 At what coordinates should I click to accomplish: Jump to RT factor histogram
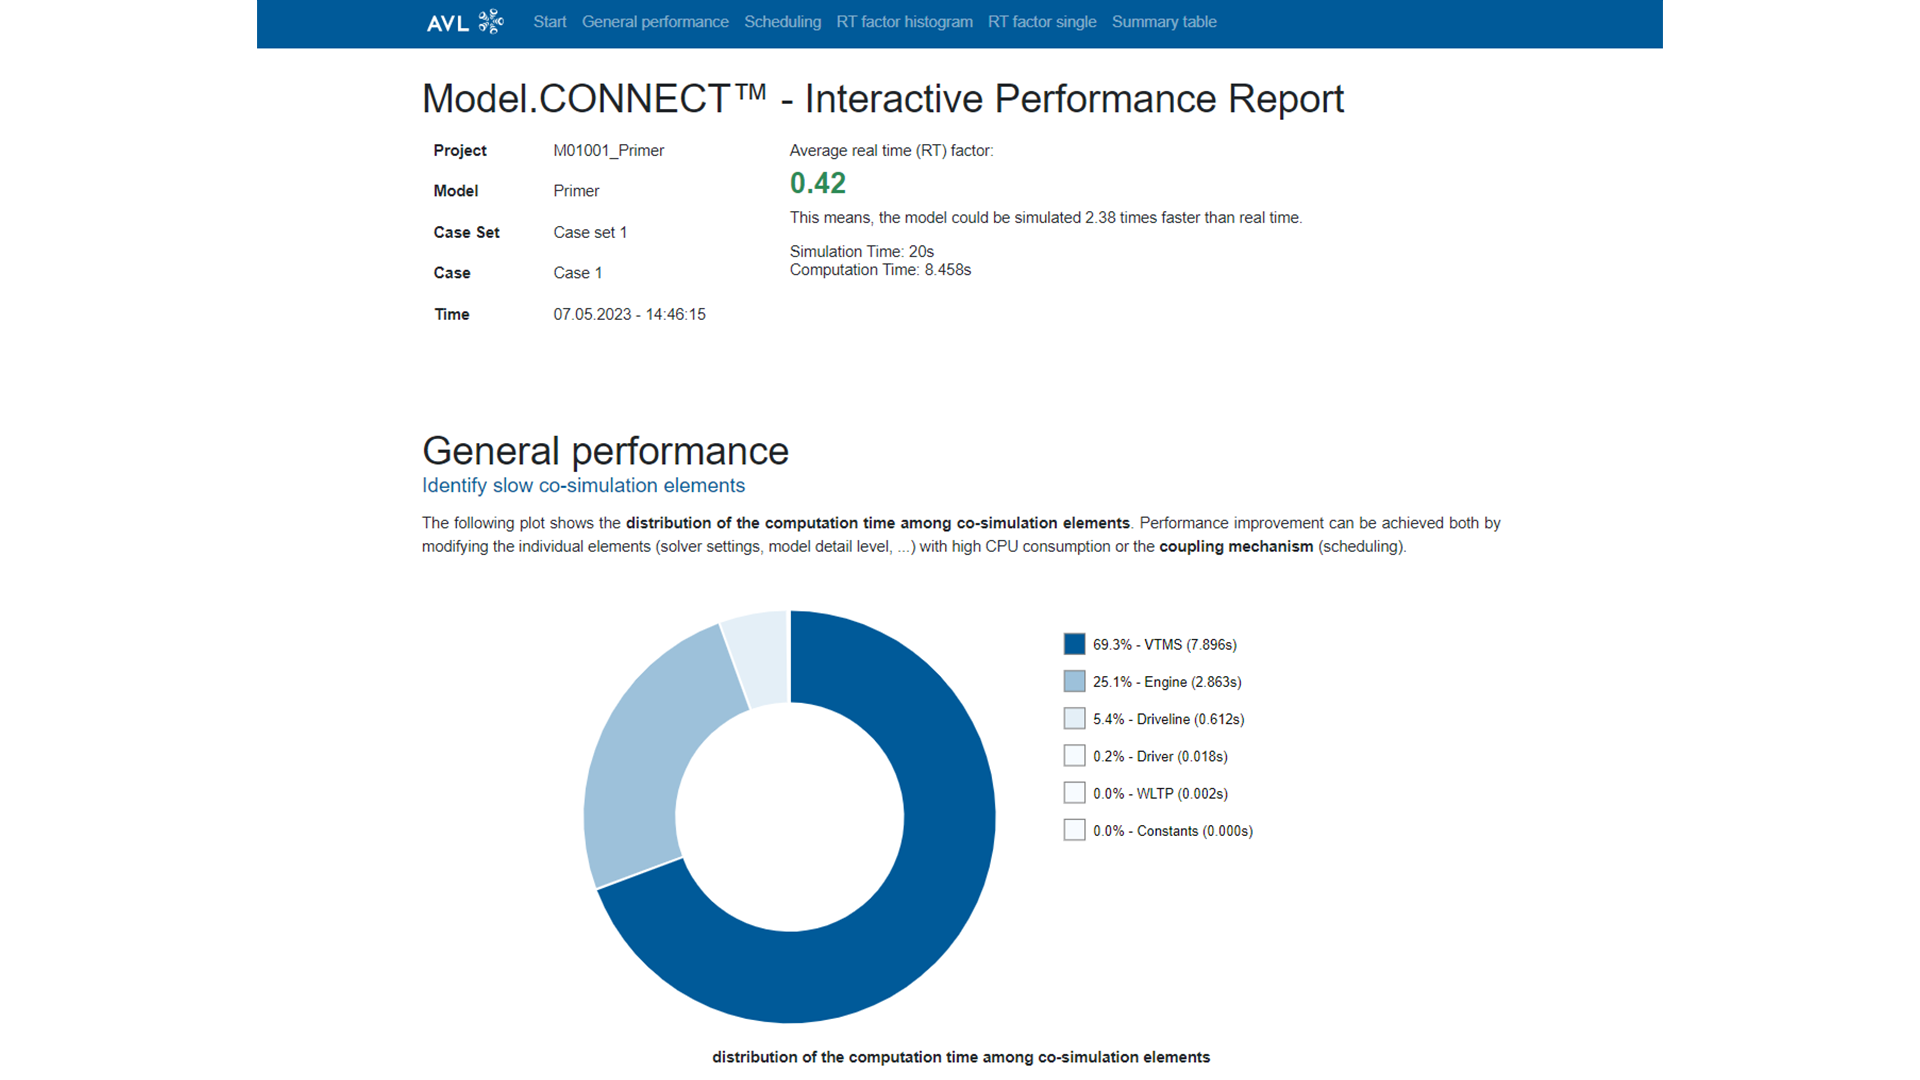(904, 22)
